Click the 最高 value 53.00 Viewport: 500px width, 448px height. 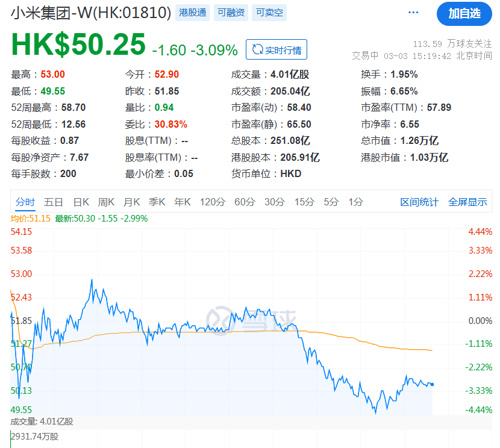click(x=53, y=74)
